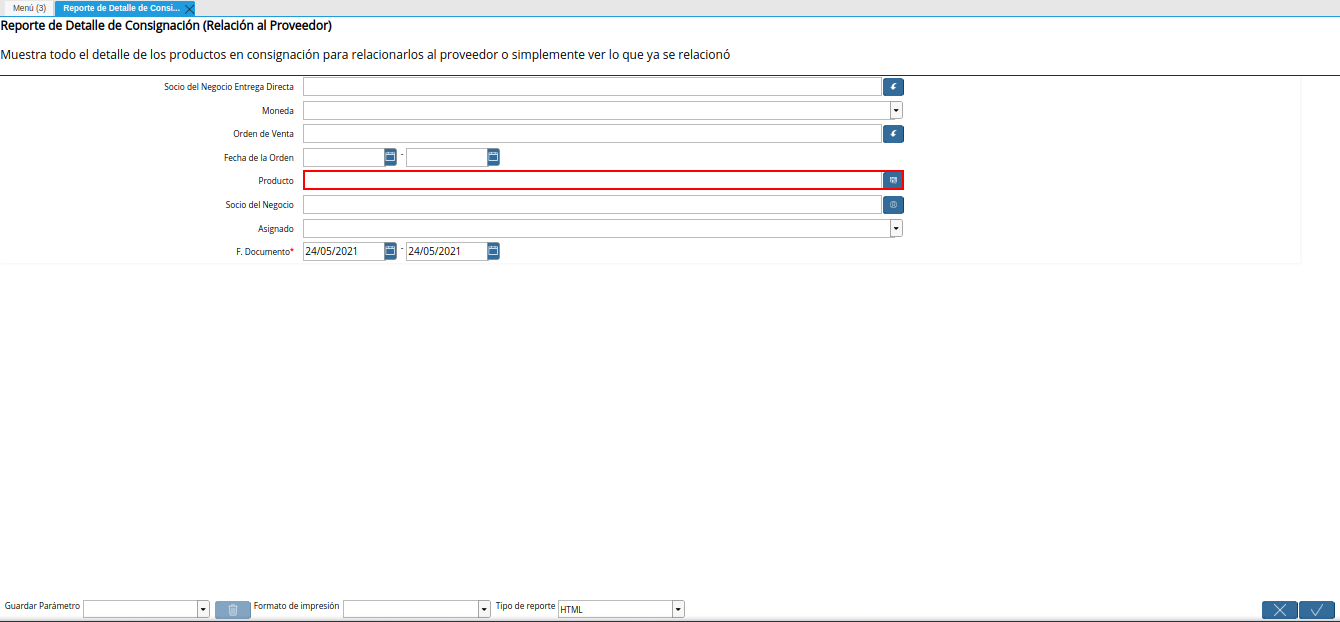Open the calendar for F. Documento end date
1340x622 pixels.
point(492,251)
